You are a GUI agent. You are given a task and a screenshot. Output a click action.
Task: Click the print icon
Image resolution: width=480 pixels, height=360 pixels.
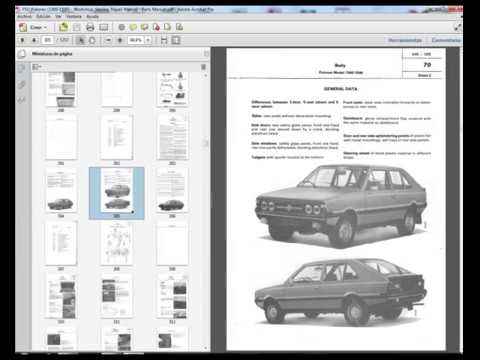pos(90,27)
